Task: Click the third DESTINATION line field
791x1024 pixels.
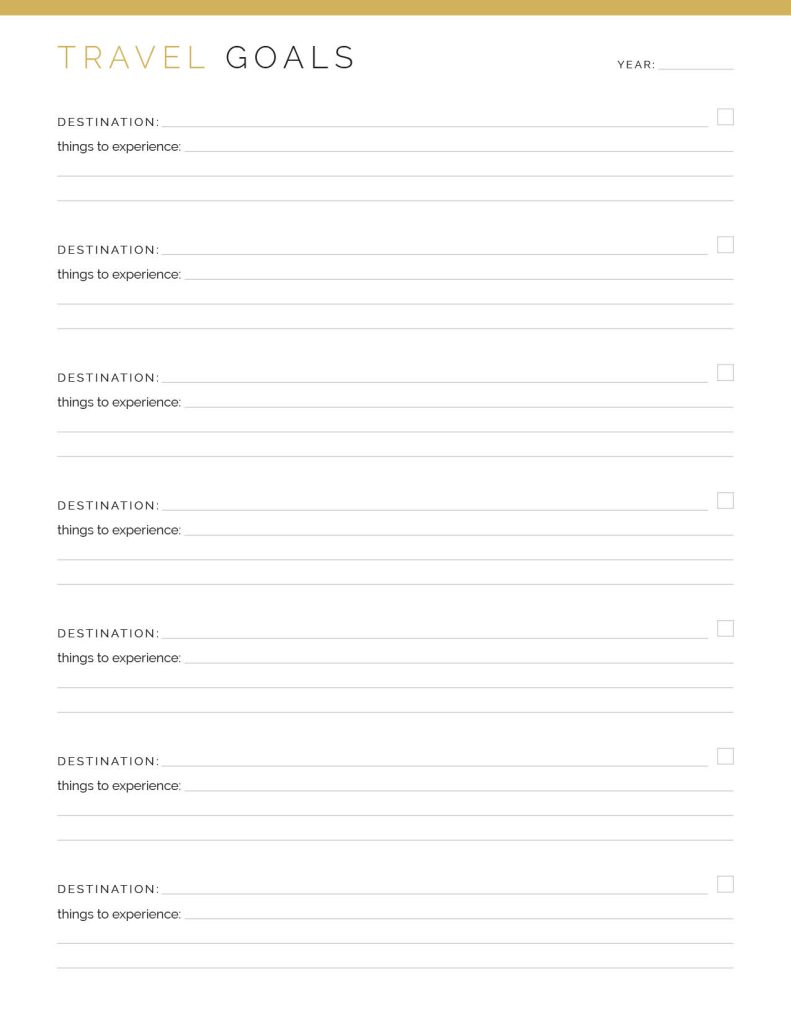Action: (434, 377)
